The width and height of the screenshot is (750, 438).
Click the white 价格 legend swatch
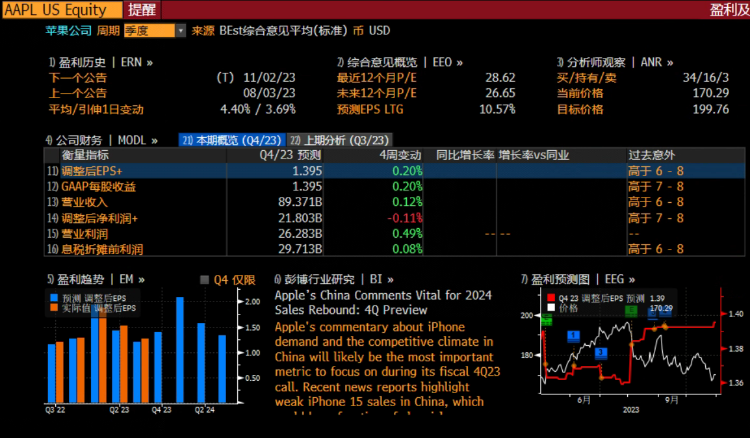coord(551,307)
